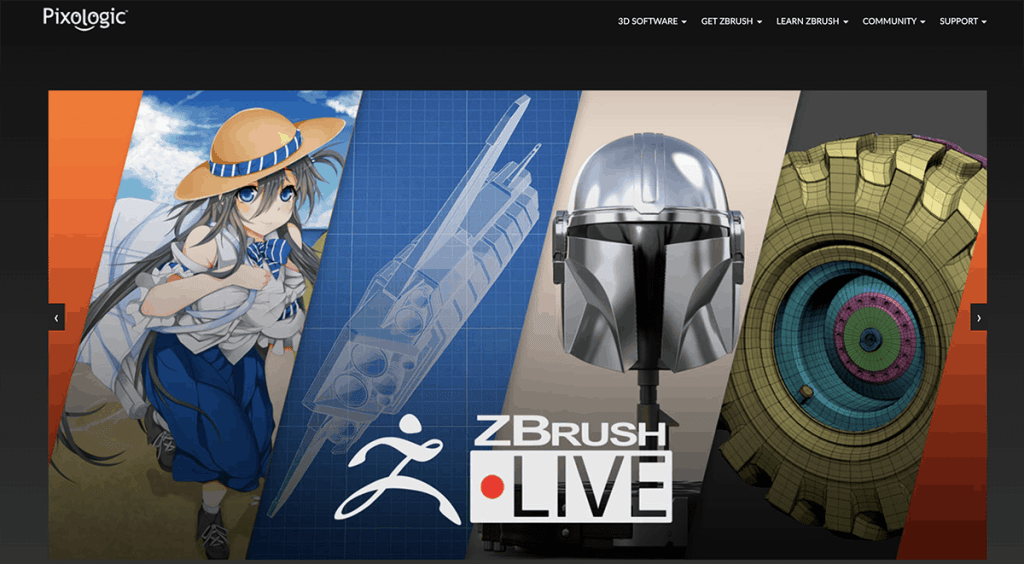The image size is (1024, 564).
Task: Open the Get ZBrush menu
Action: (x=731, y=22)
